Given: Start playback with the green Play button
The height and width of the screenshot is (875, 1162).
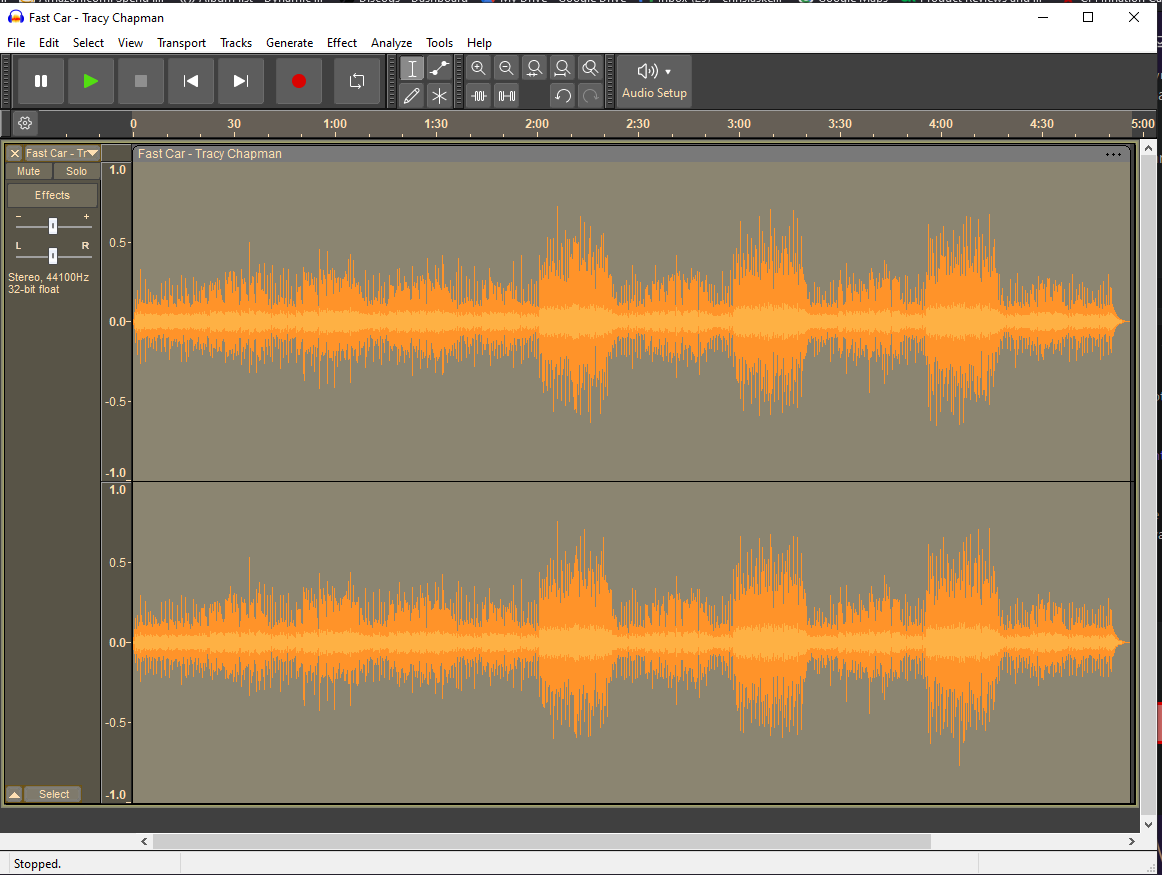Looking at the screenshot, I should [x=90, y=81].
